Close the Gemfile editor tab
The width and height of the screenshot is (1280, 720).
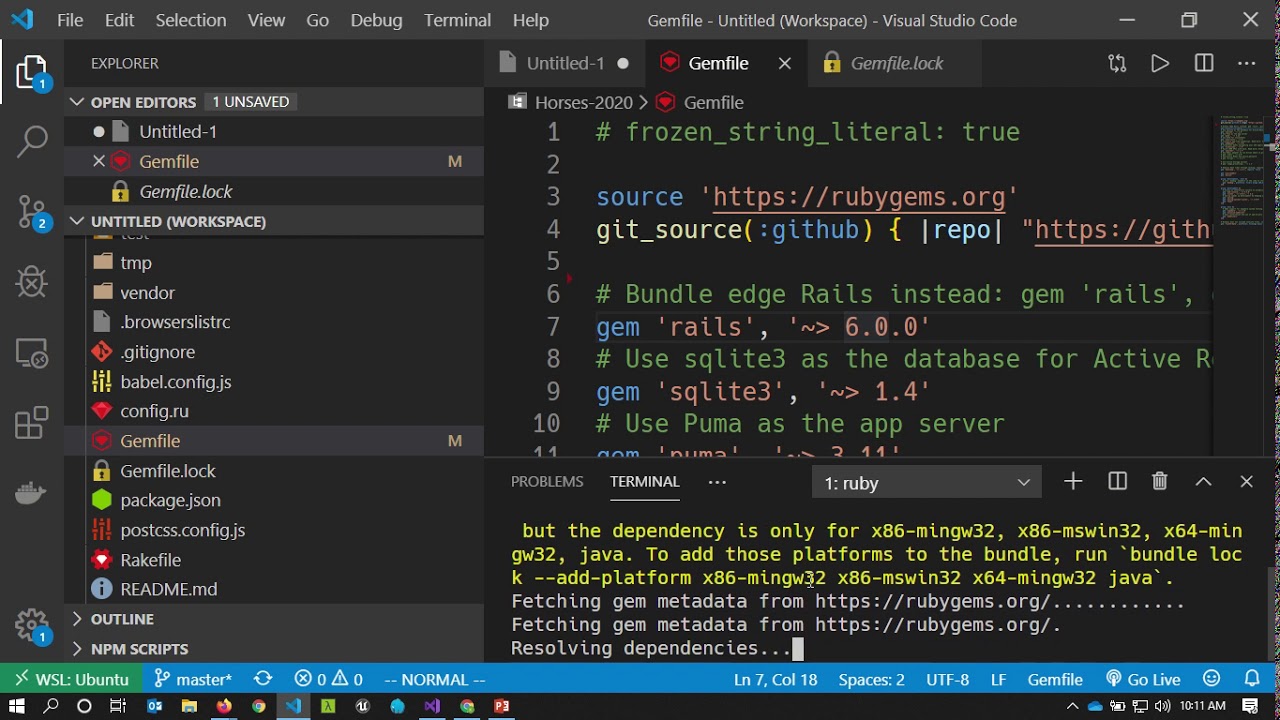pos(785,63)
